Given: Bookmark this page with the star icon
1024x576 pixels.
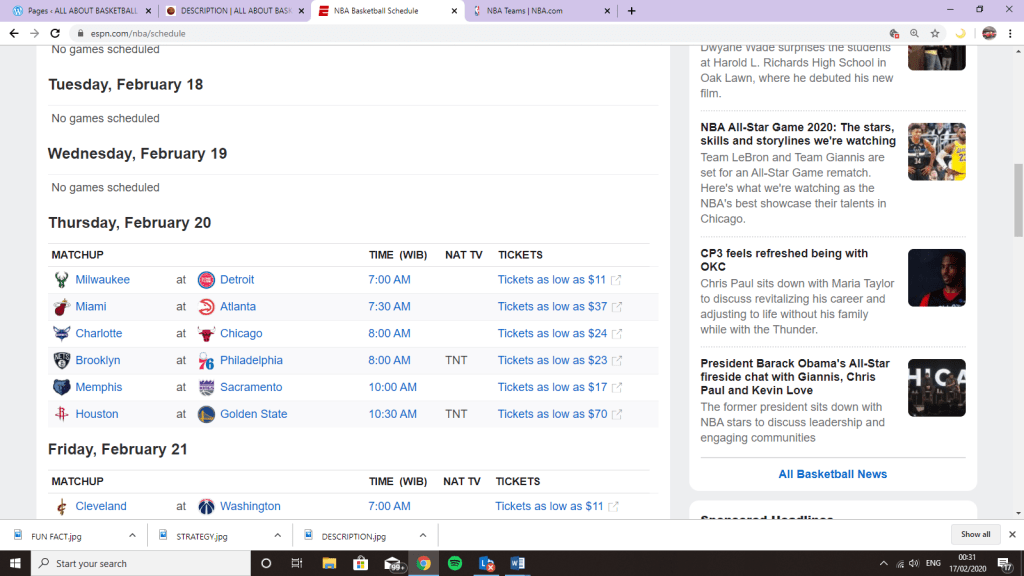Looking at the screenshot, I should [x=935, y=33].
